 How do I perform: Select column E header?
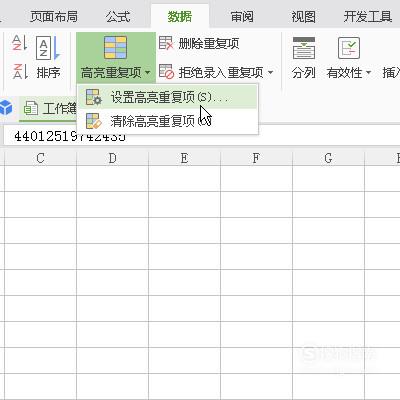click(x=184, y=158)
